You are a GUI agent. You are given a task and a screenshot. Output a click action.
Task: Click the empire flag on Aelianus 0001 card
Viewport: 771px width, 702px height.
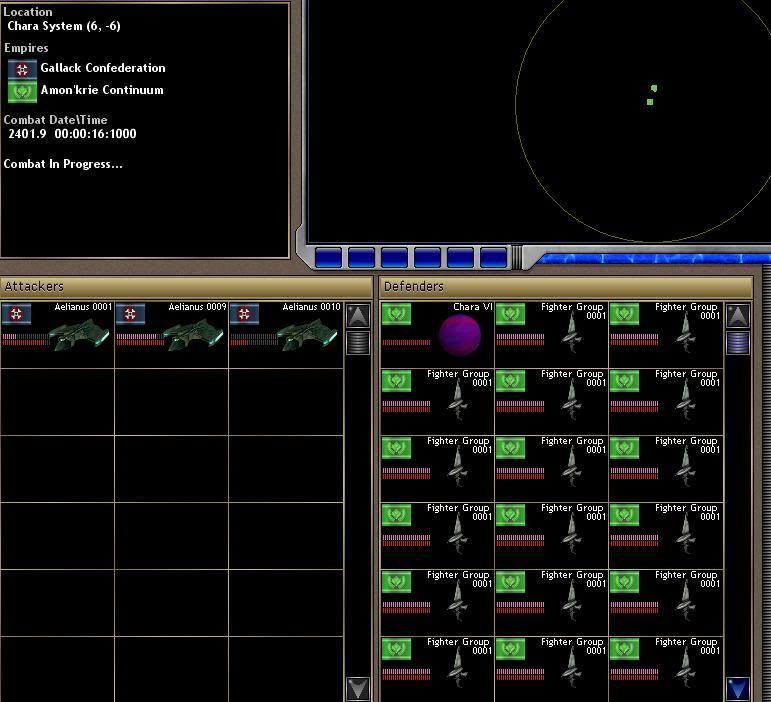click(16, 314)
